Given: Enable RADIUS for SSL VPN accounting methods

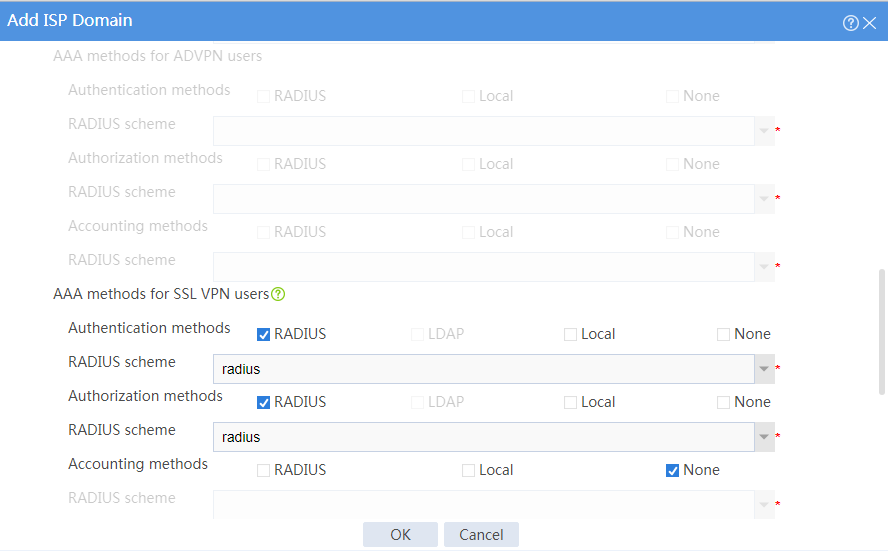Looking at the screenshot, I should tap(263, 471).
